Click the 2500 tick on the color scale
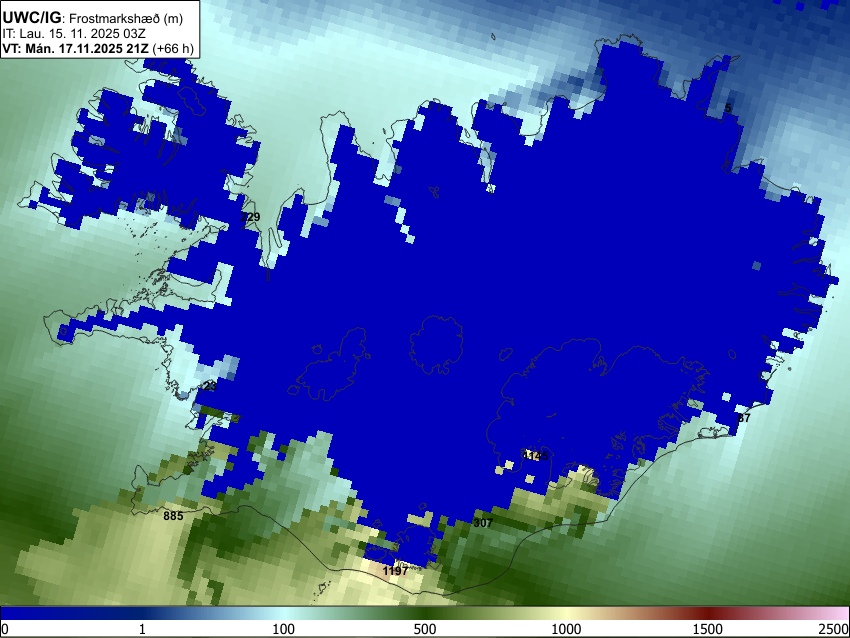 click(x=834, y=629)
